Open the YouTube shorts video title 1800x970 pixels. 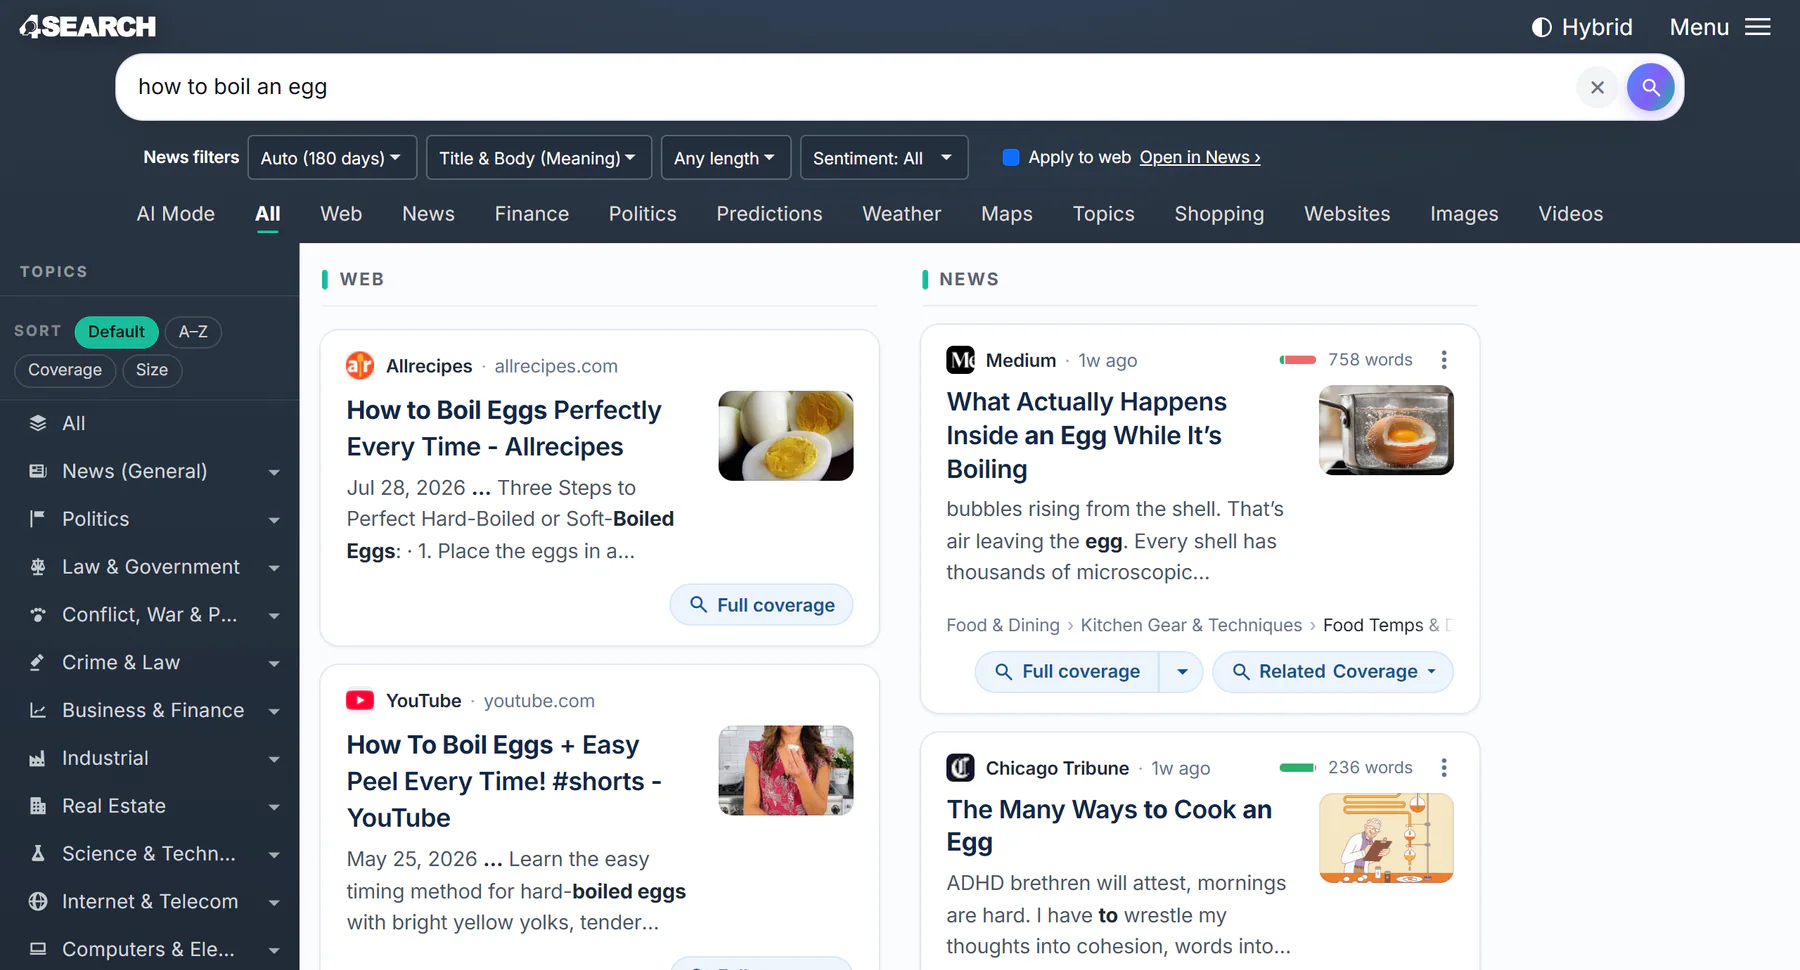pos(504,781)
